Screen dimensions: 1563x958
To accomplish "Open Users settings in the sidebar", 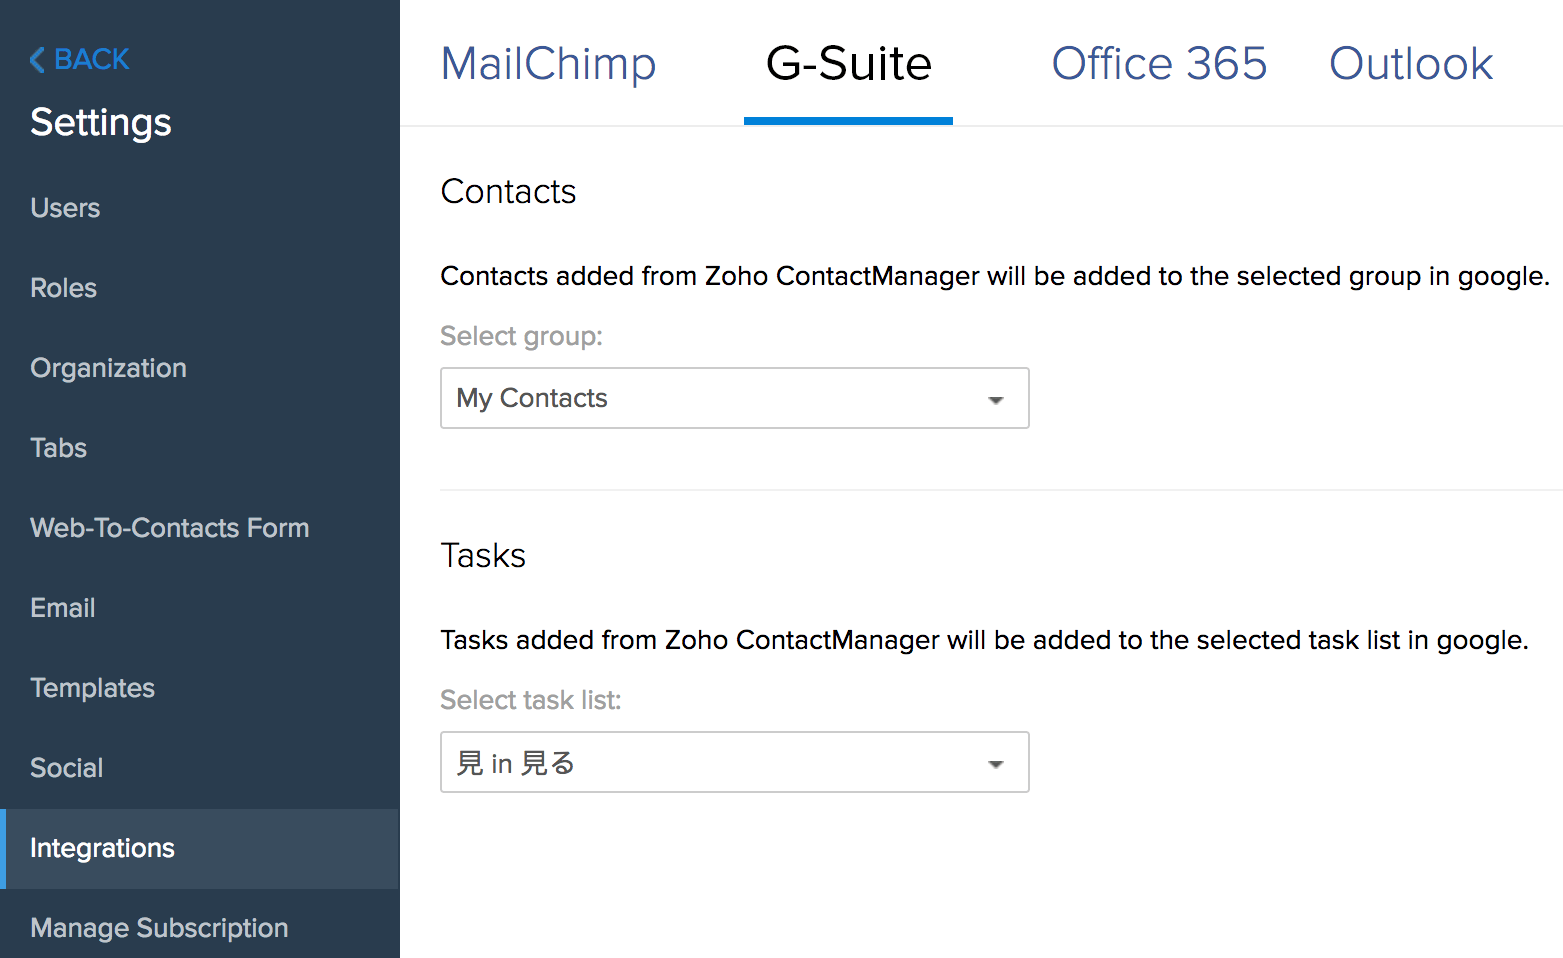I will tap(65, 208).
